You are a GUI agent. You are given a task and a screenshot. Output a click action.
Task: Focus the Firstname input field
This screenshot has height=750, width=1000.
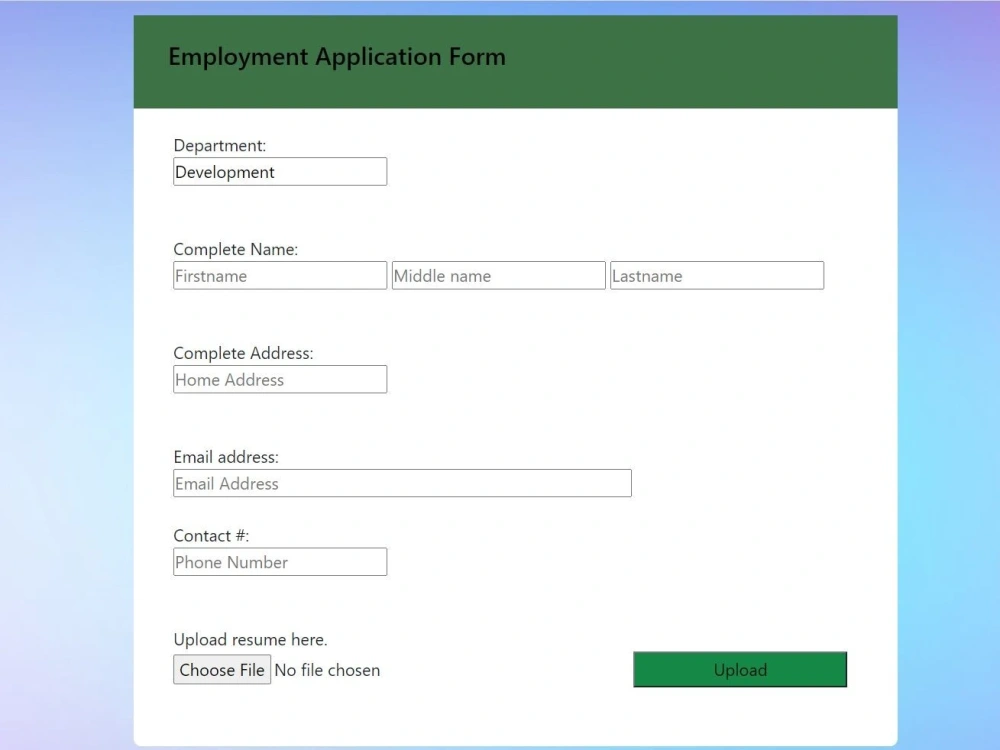pos(280,276)
